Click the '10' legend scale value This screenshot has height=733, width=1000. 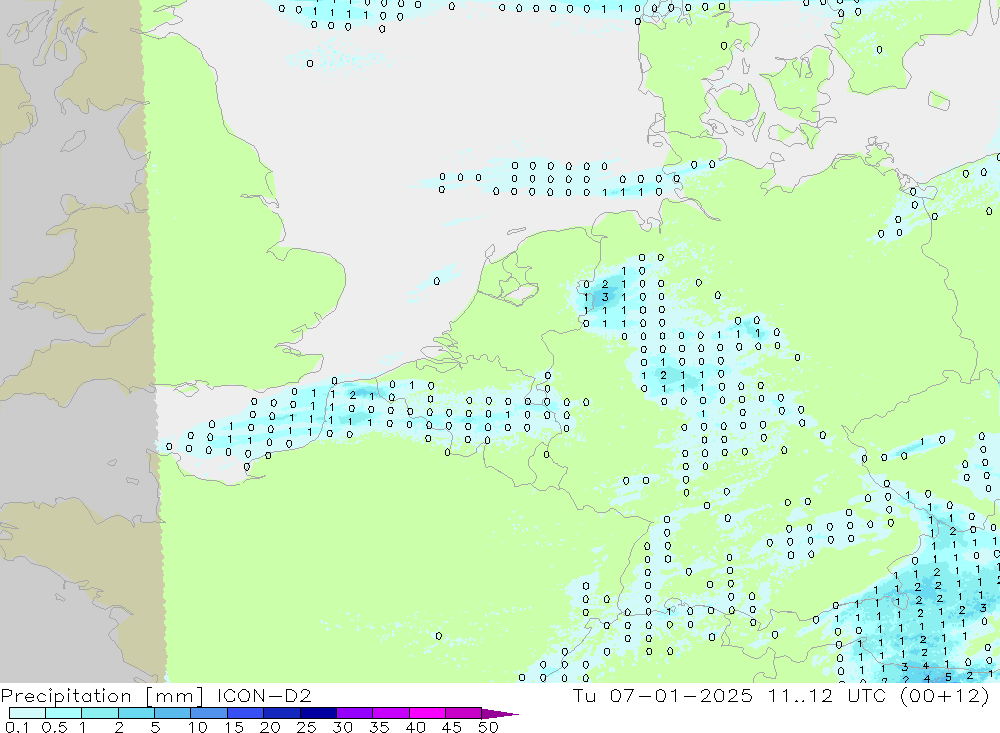click(x=198, y=727)
